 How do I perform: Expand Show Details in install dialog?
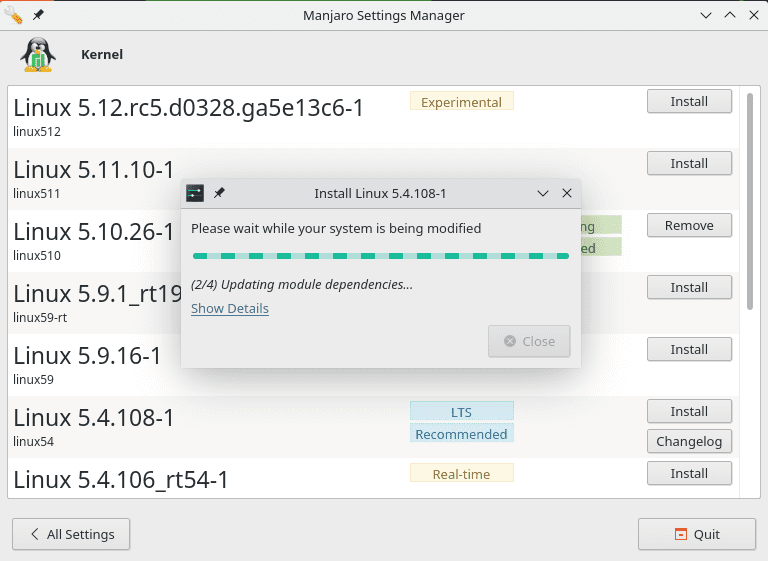click(x=230, y=309)
